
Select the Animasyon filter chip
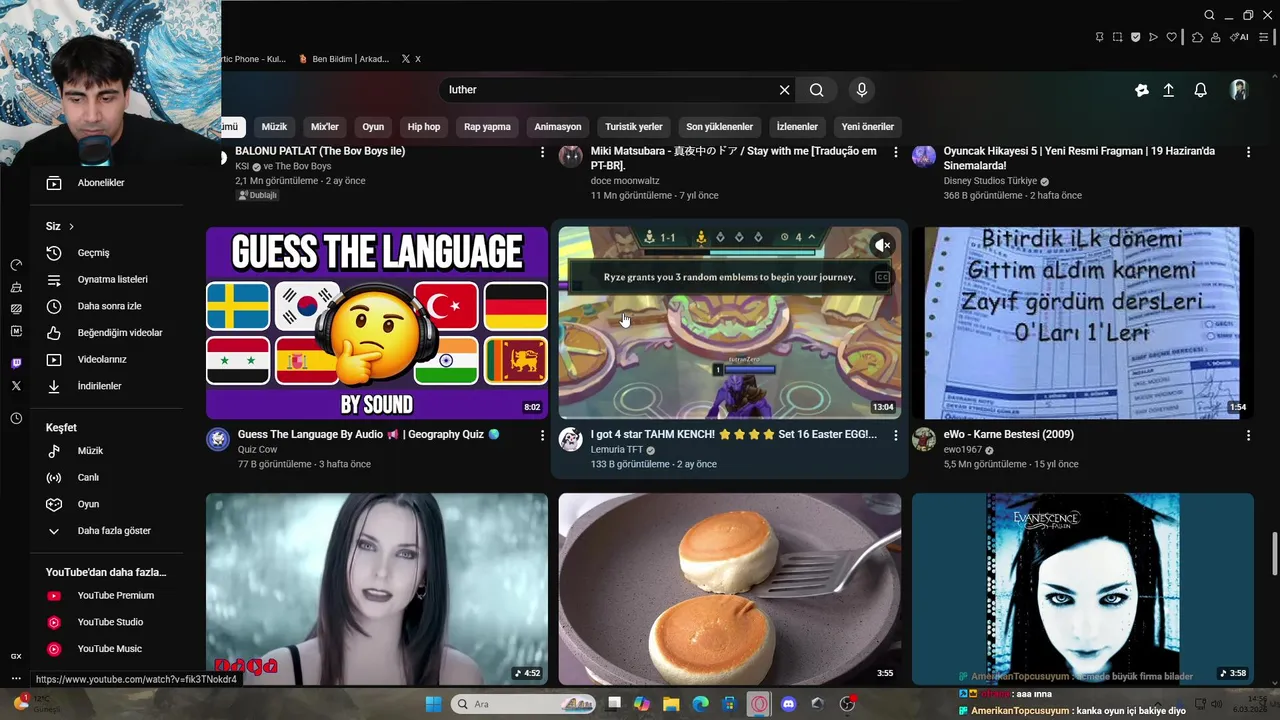click(558, 127)
